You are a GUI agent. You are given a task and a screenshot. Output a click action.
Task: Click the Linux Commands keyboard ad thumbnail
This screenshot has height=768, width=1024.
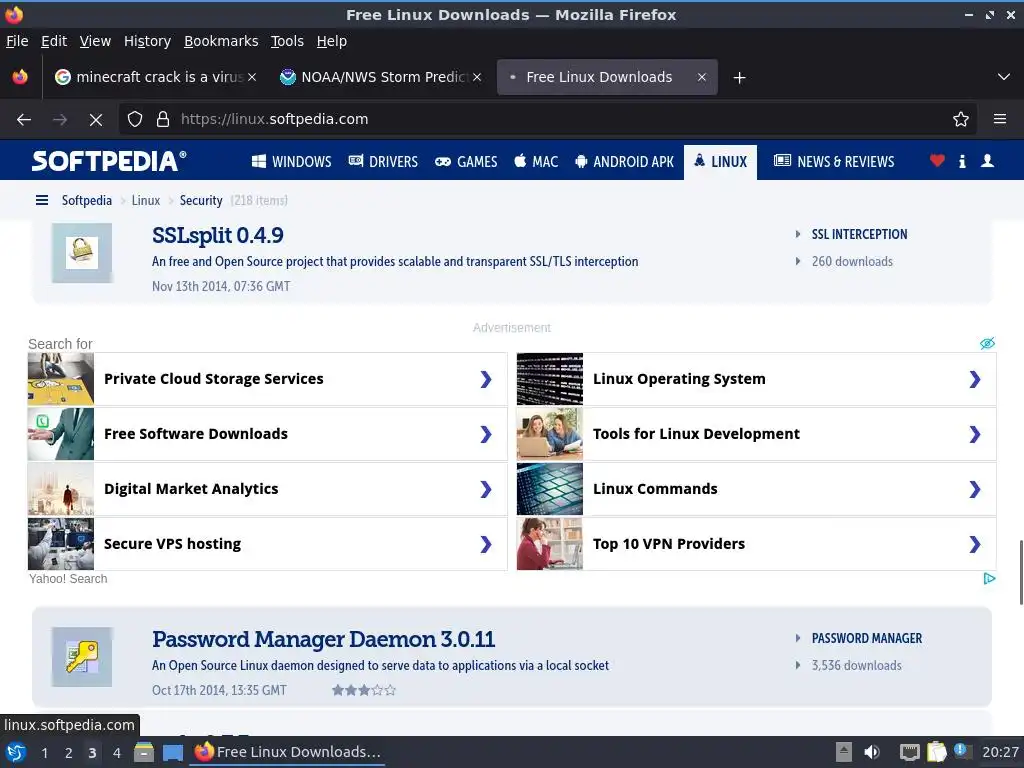coord(550,489)
